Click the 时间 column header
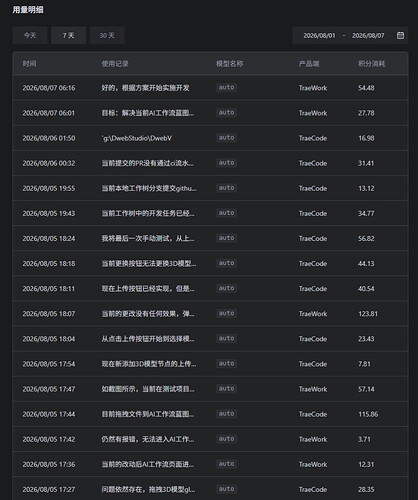Screen dimensions: 418x500 tap(29, 64)
